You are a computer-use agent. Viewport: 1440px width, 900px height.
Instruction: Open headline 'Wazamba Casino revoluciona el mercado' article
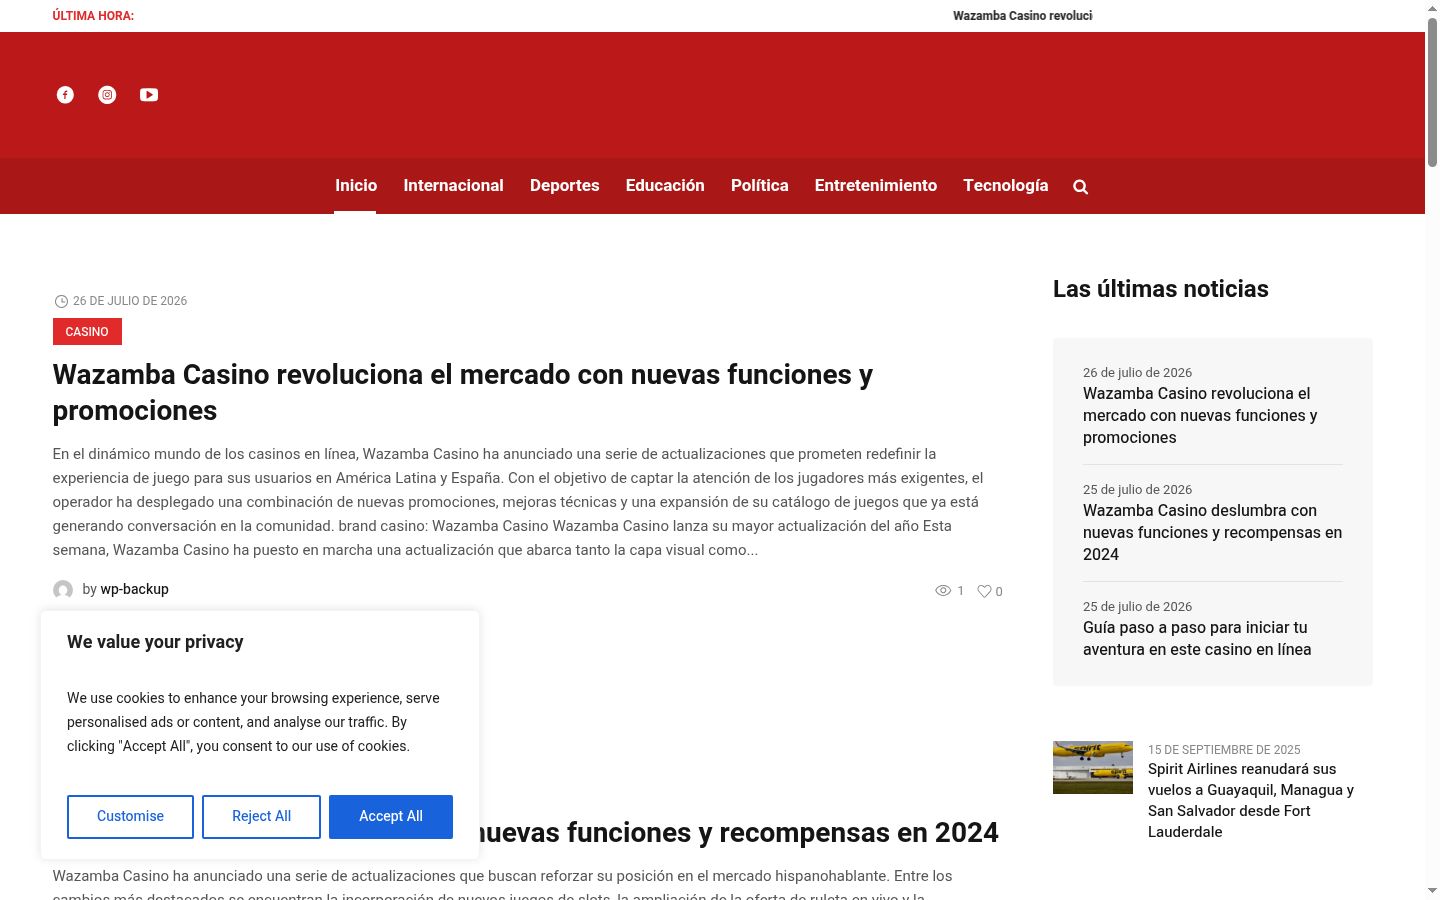point(463,392)
